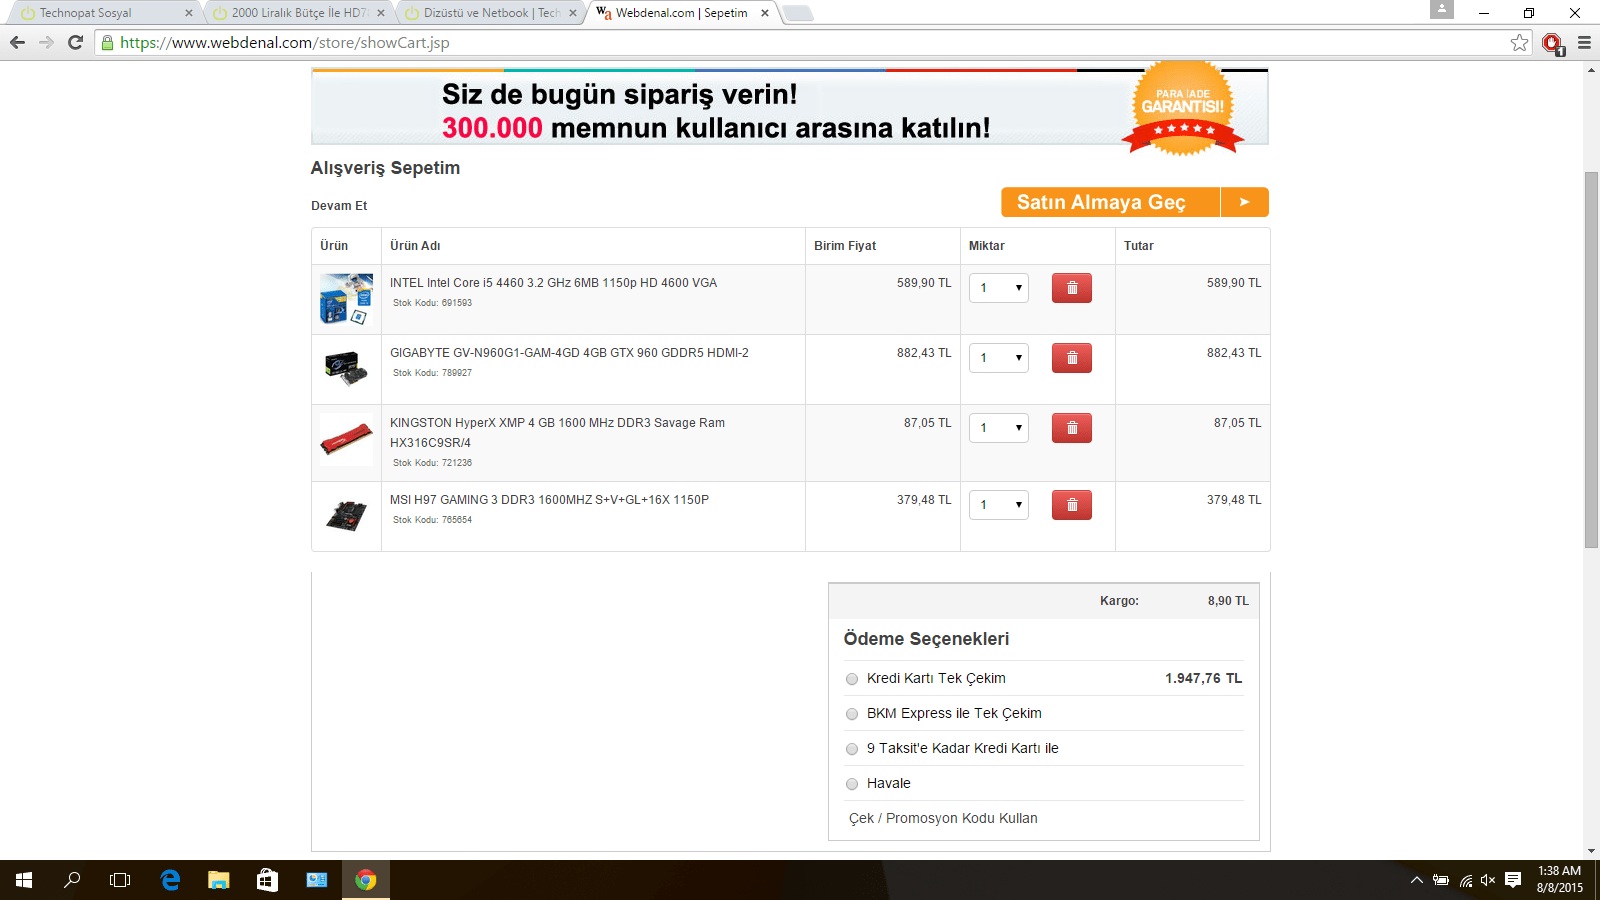This screenshot has height=900, width=1600.
Task: Check the battery status tray icon
Action: pos(1441,880)
